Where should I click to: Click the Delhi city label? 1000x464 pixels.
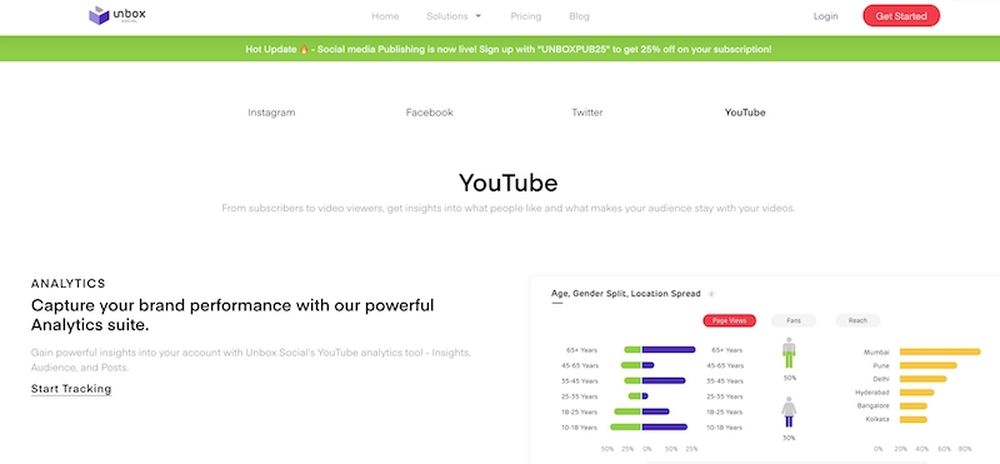tap(881, 379)
